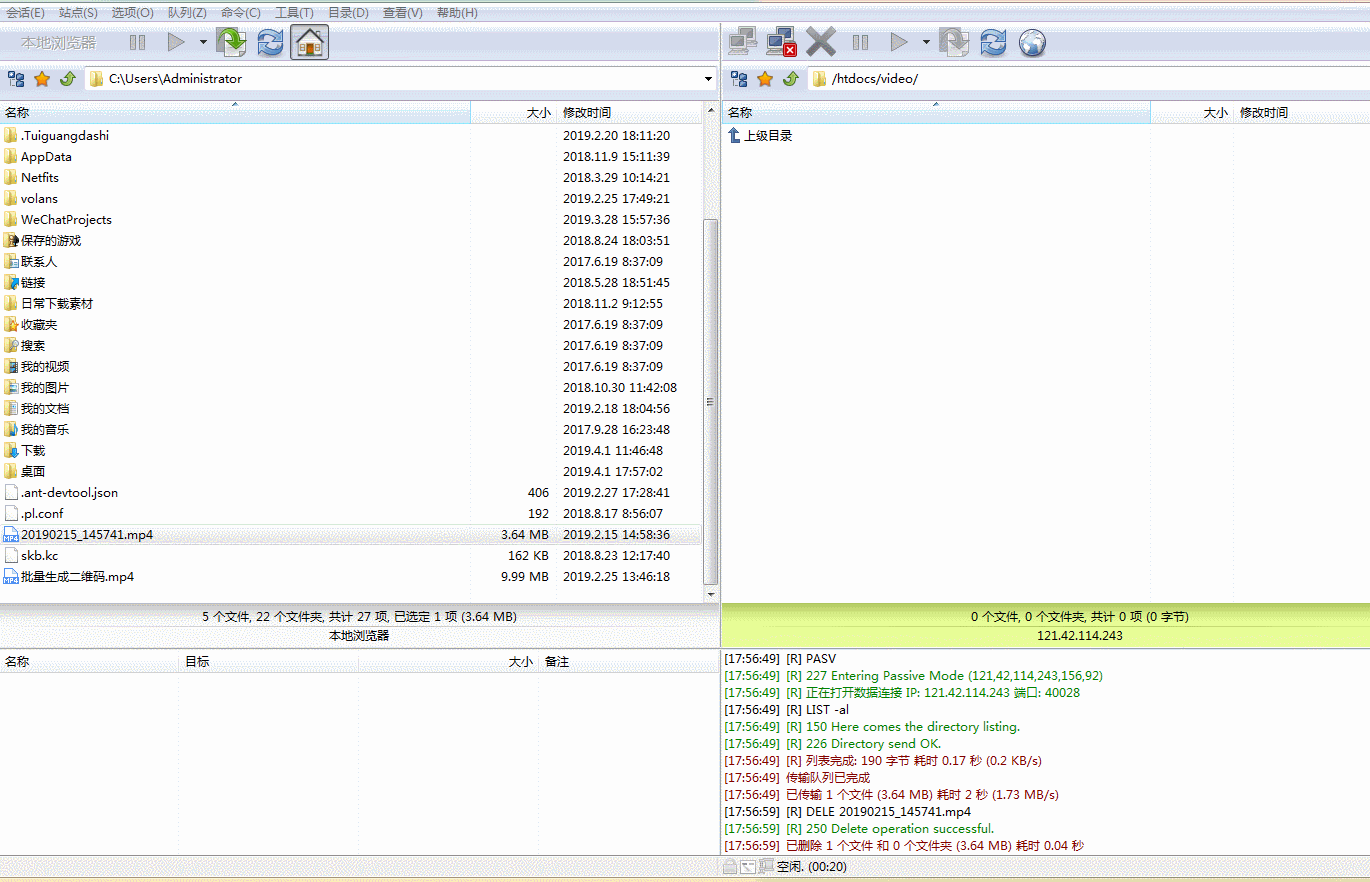Open bookmarks star in local address bar
Viewport: 1370px width, 882px height.
tap(42, 79)
